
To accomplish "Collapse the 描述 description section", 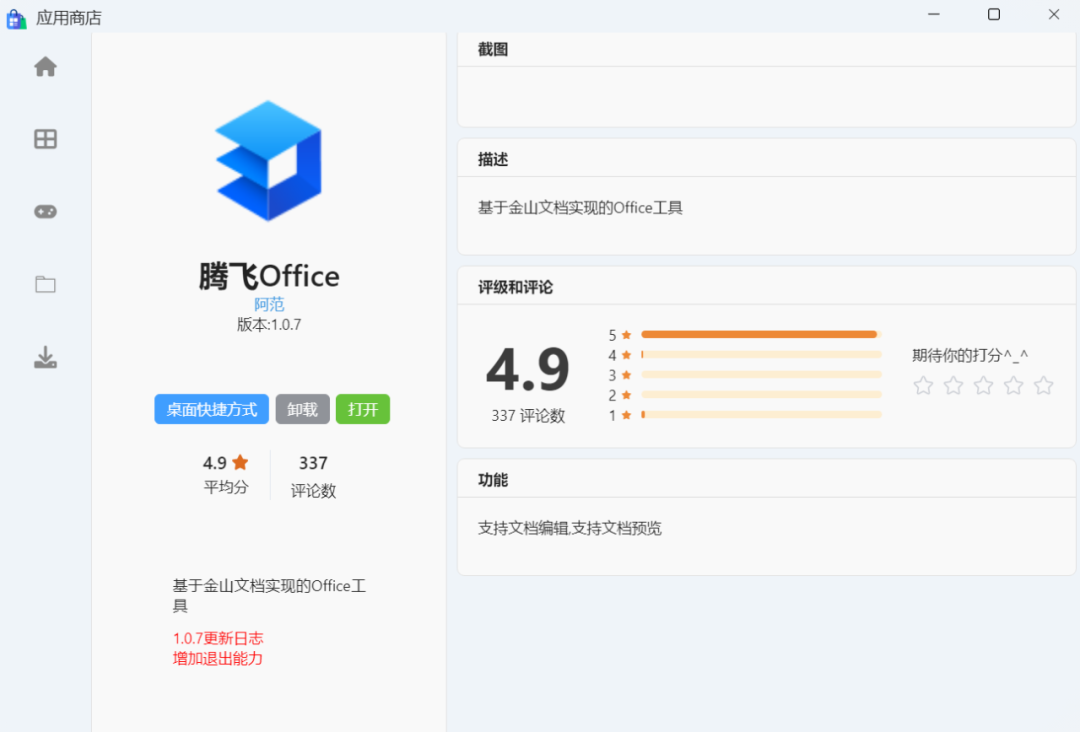I will [489, 159].
